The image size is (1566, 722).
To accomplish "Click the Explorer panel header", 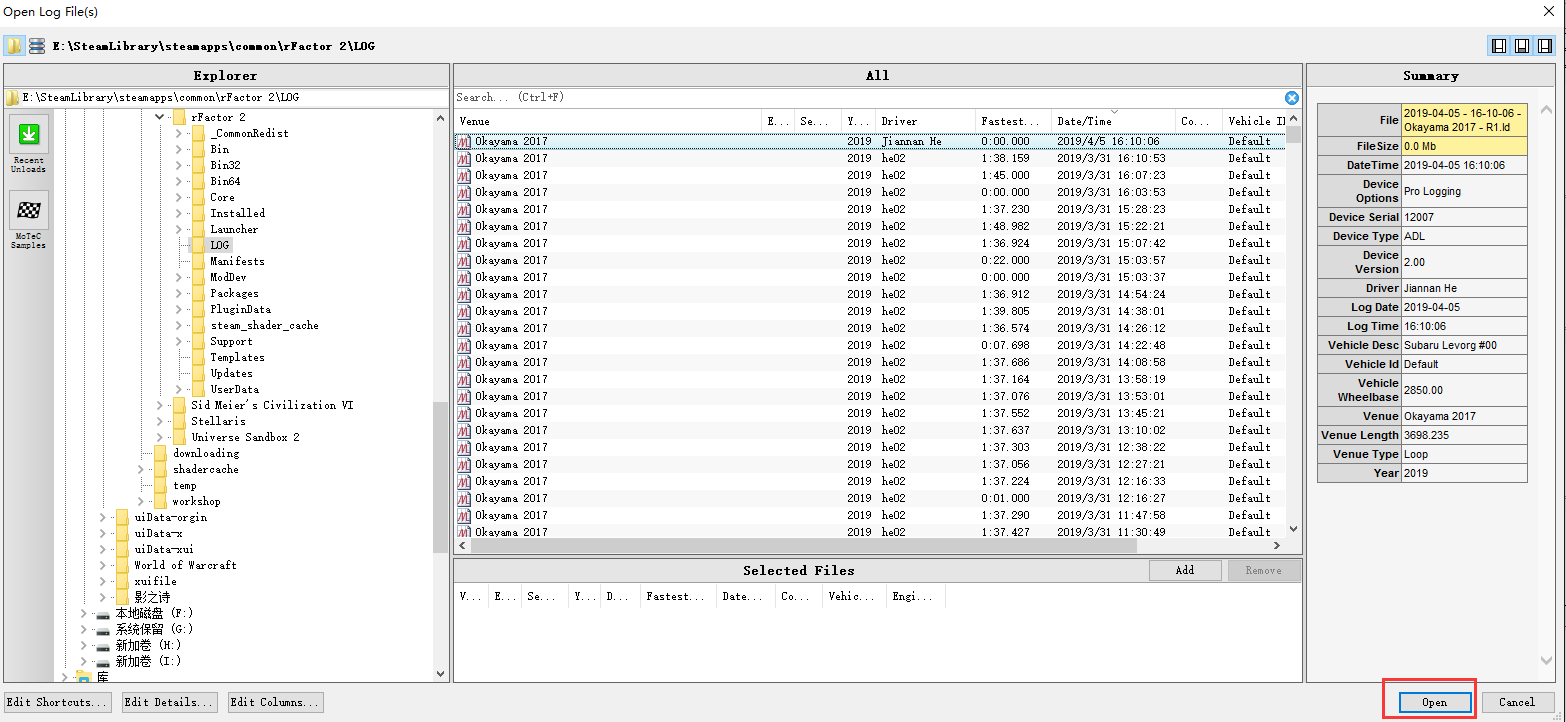I will (x=225, y=76).
